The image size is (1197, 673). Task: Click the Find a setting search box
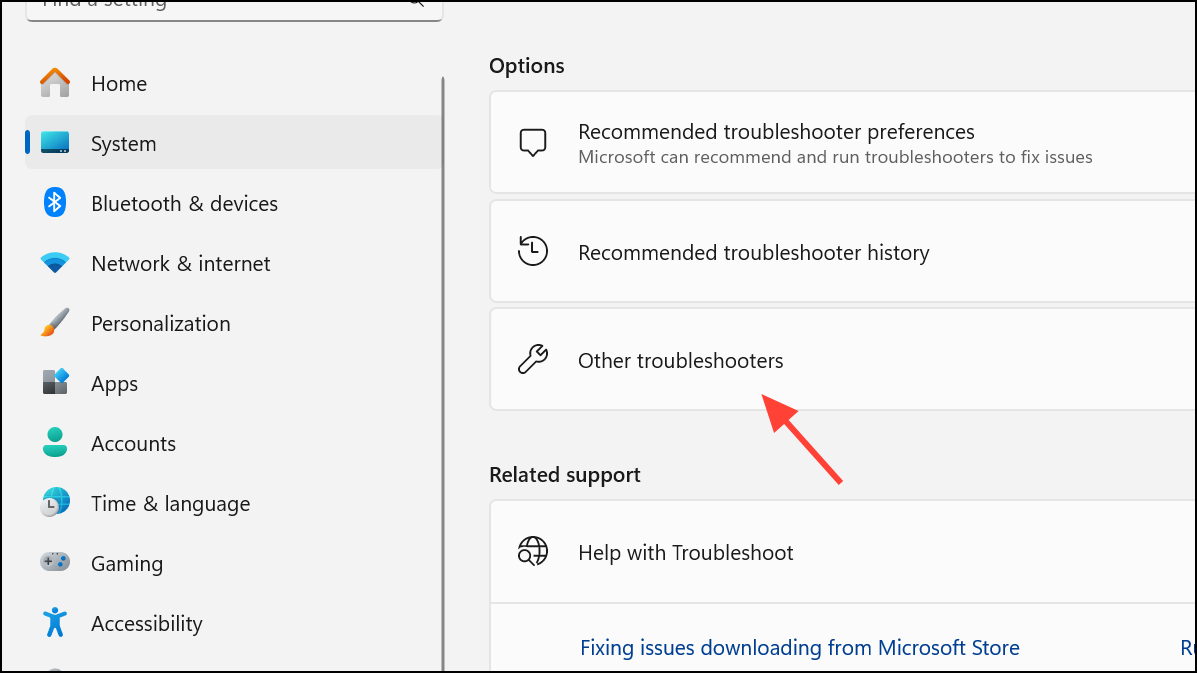pos(220,5)
